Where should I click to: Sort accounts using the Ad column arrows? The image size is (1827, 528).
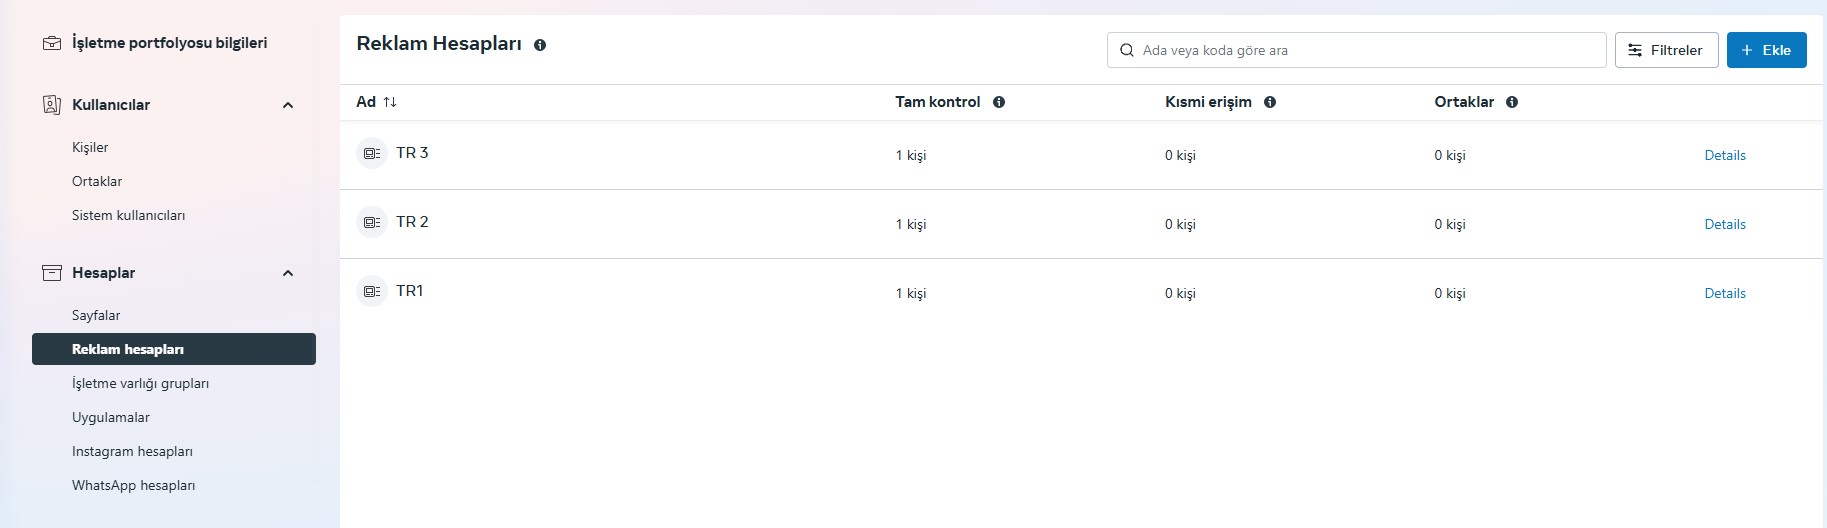coord(390,102)
